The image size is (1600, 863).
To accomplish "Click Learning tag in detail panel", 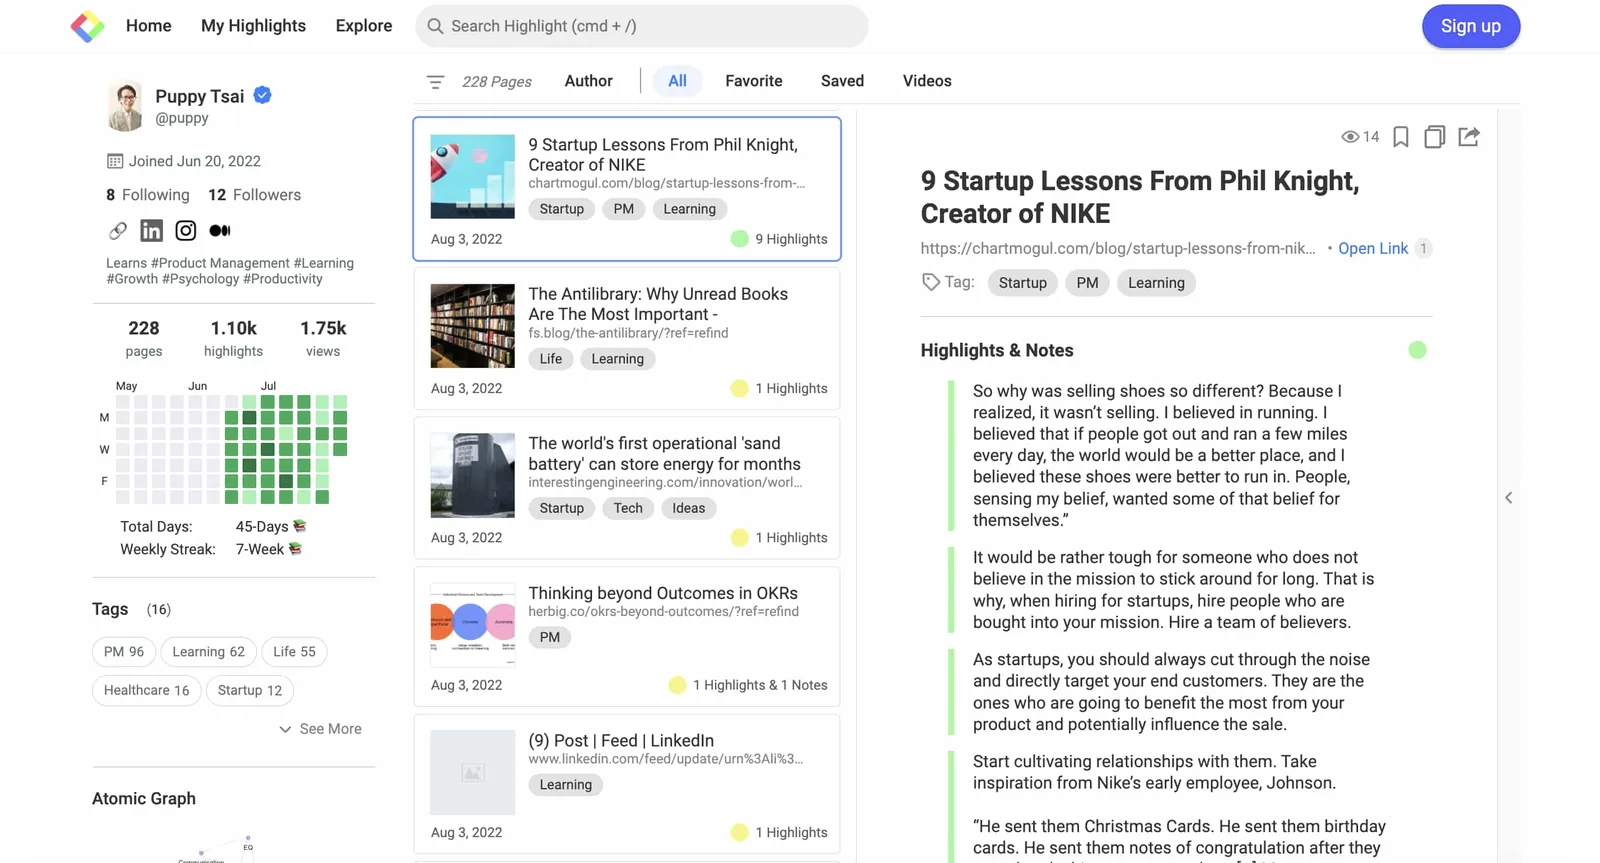I will [1156, 283].
